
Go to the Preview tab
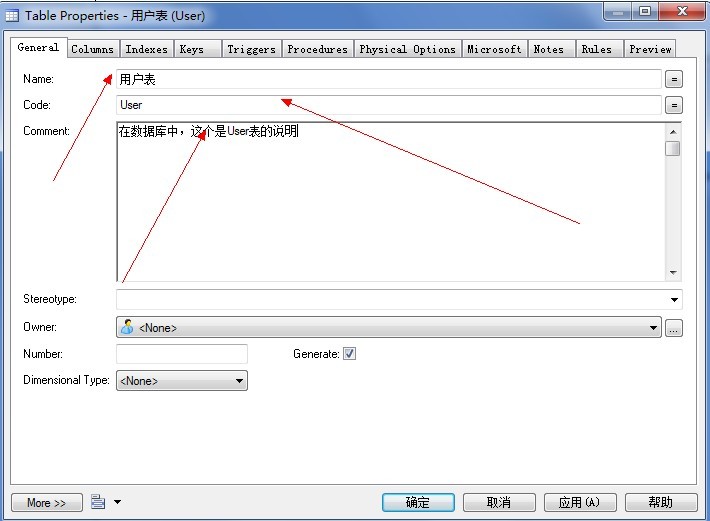[650, 49]
